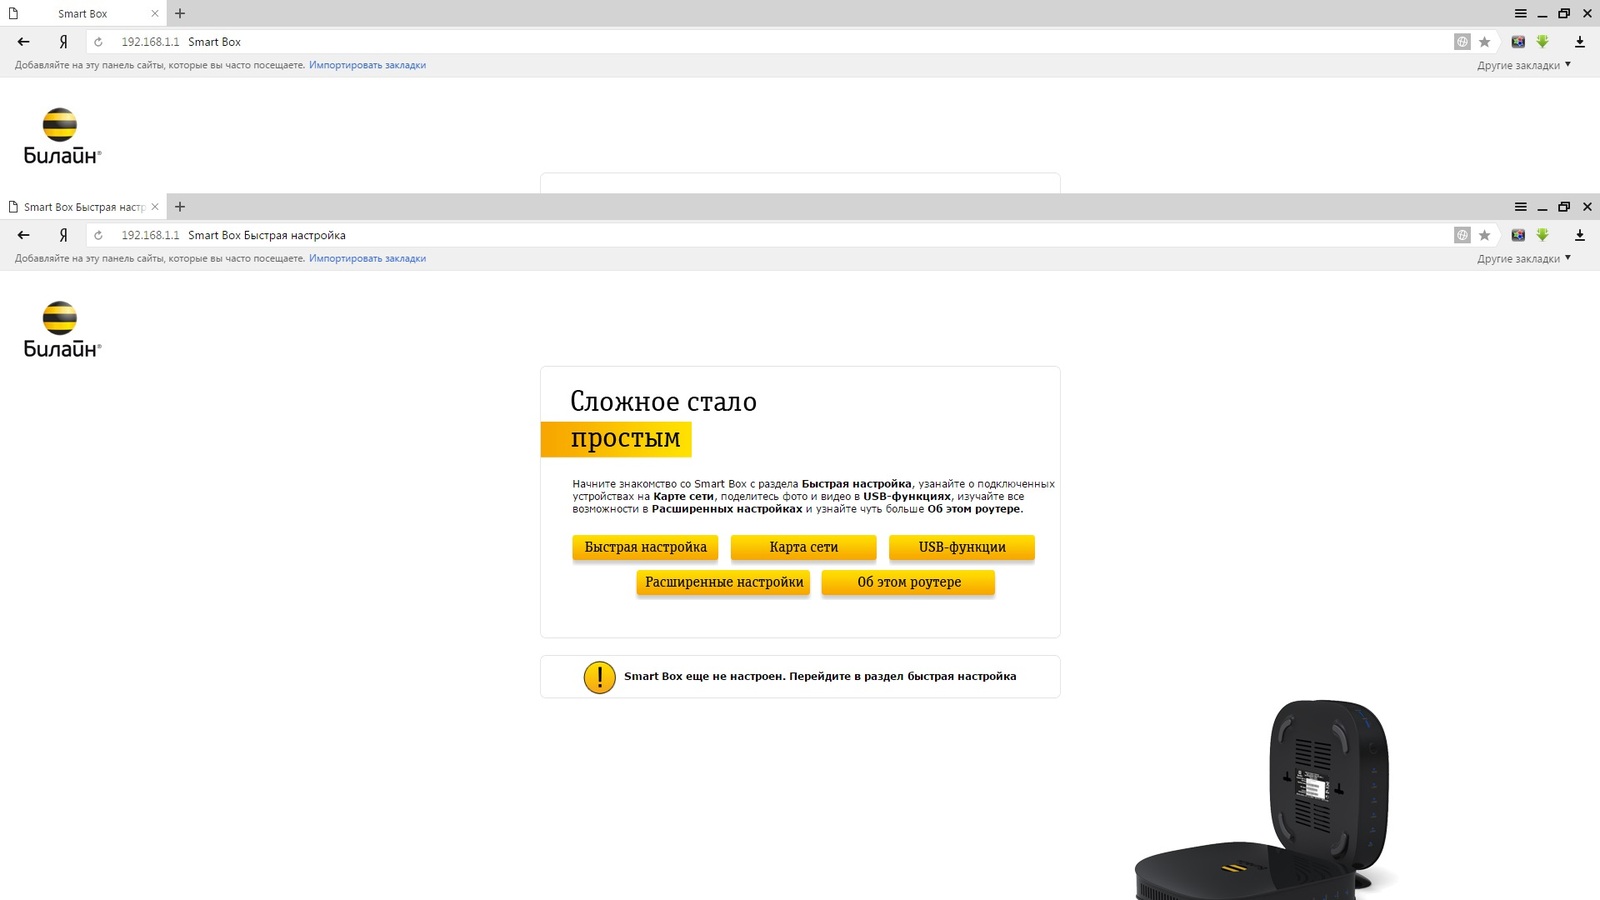Screen dimensions: 1600x900
Task: Click 'Импортировать закладки' link in lower window
Action: pyautogui.click(x=367, y=258)
